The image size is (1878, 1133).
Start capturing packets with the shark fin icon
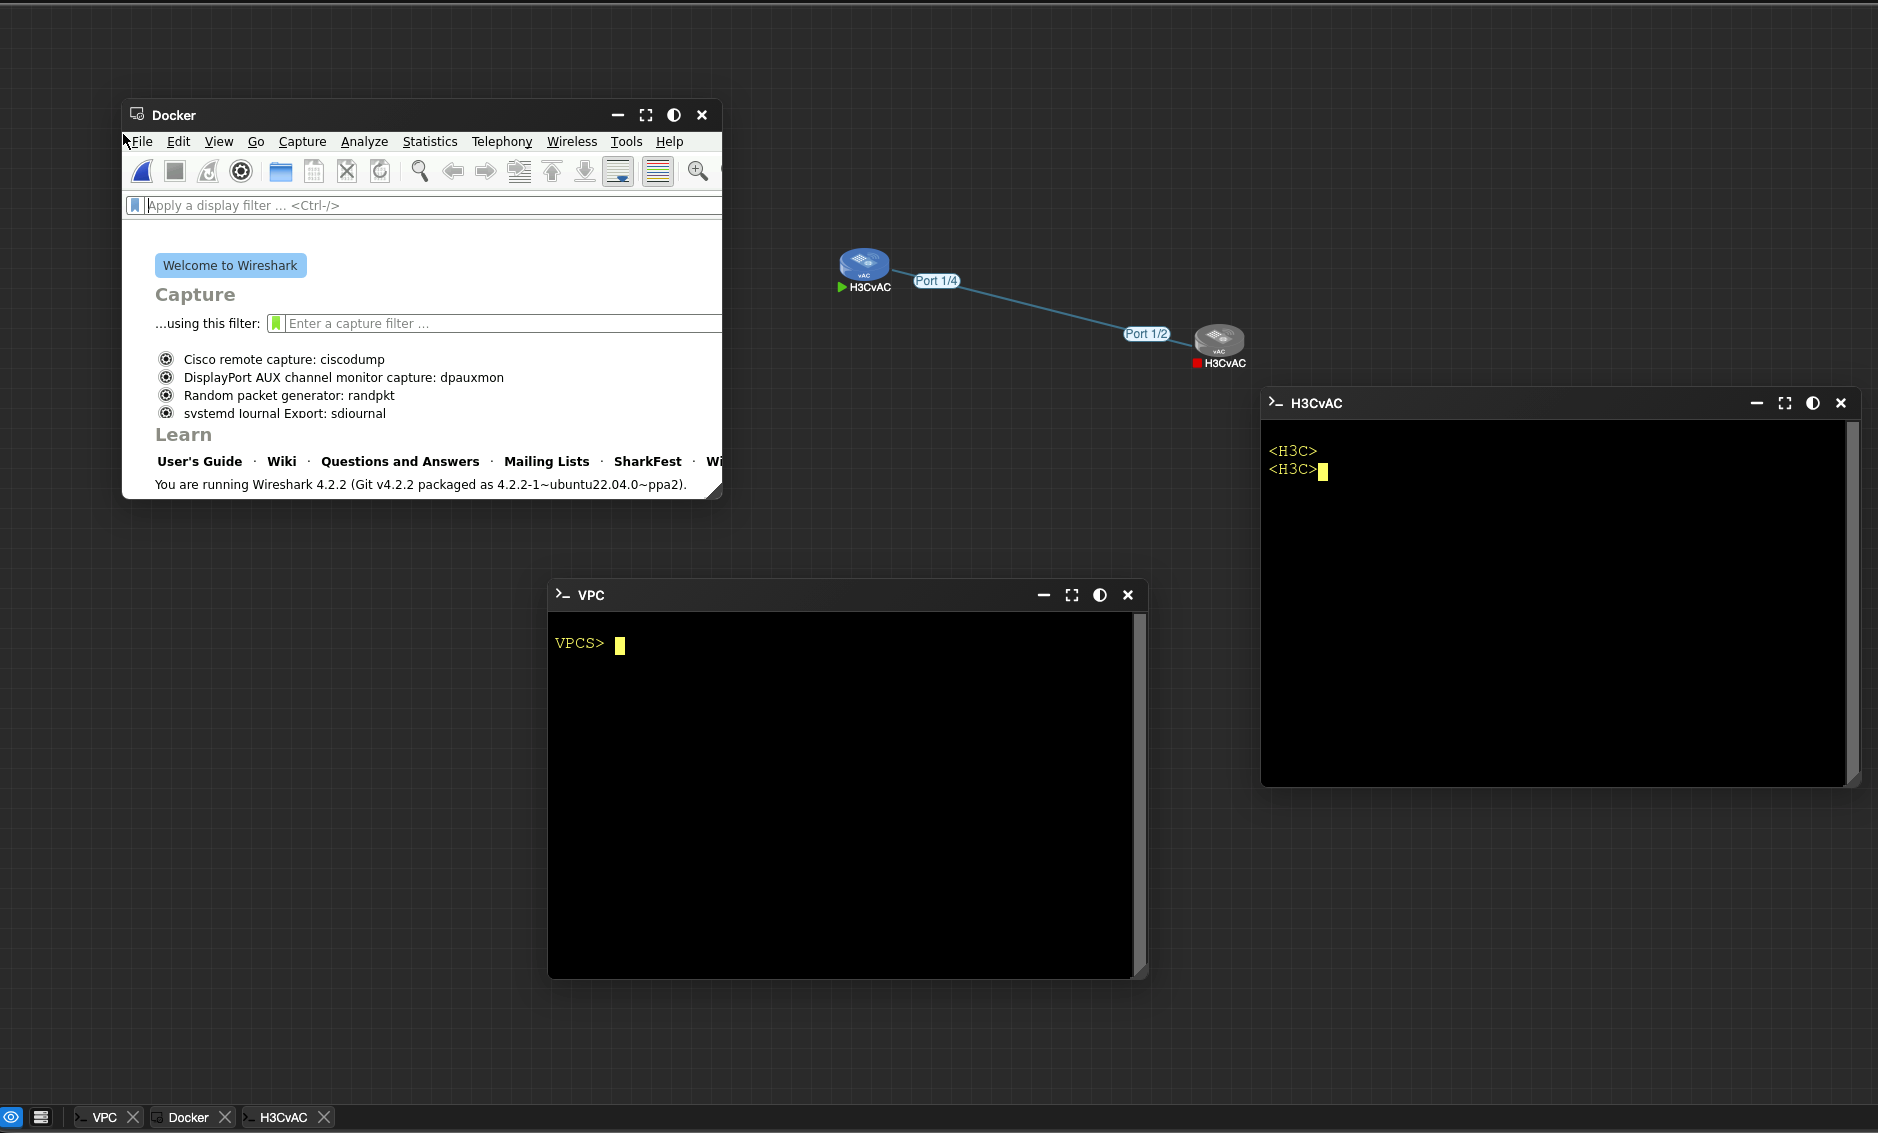(142, 171)
